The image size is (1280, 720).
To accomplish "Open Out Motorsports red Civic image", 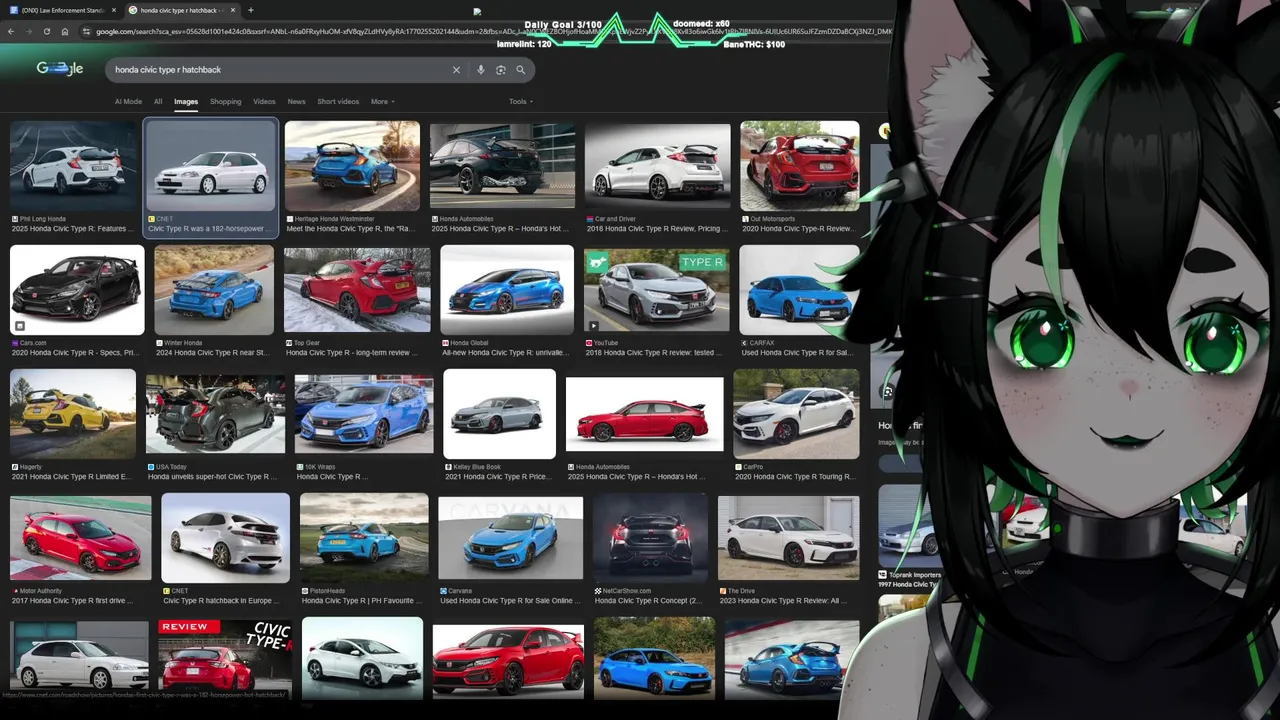I will click(800, 165).
